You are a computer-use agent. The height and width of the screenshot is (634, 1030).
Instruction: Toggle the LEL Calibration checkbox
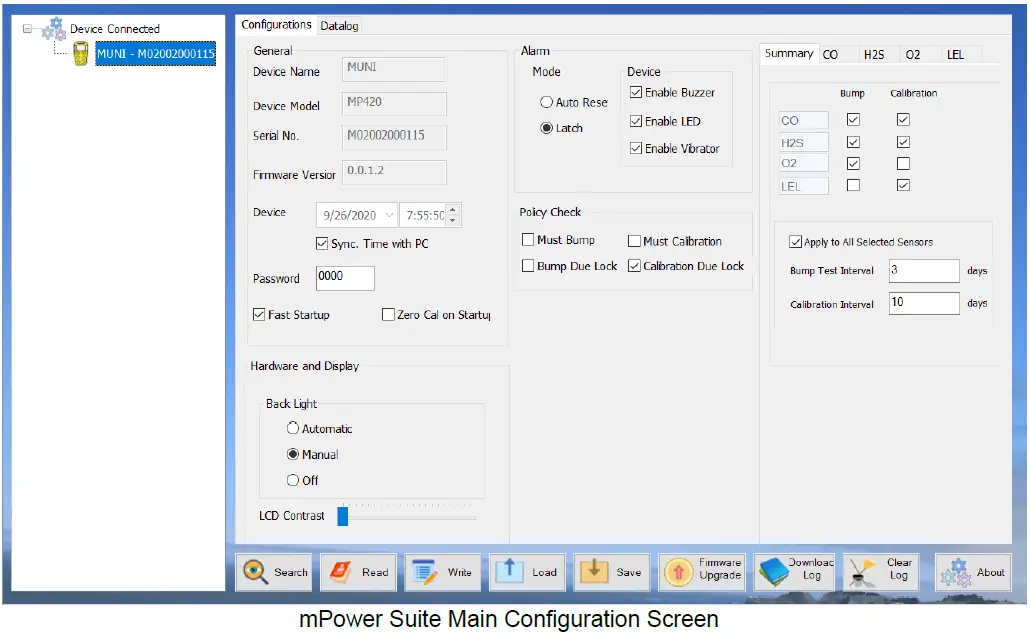click(903, 185)
